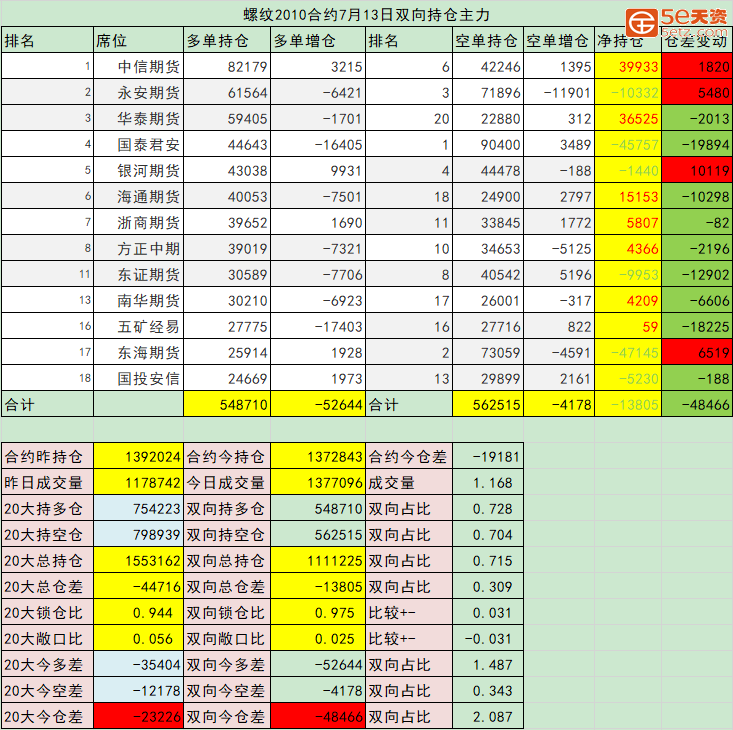Select red change cell 10119
Image resolution: width=733 pixels, height=730 pixels.
697,170
